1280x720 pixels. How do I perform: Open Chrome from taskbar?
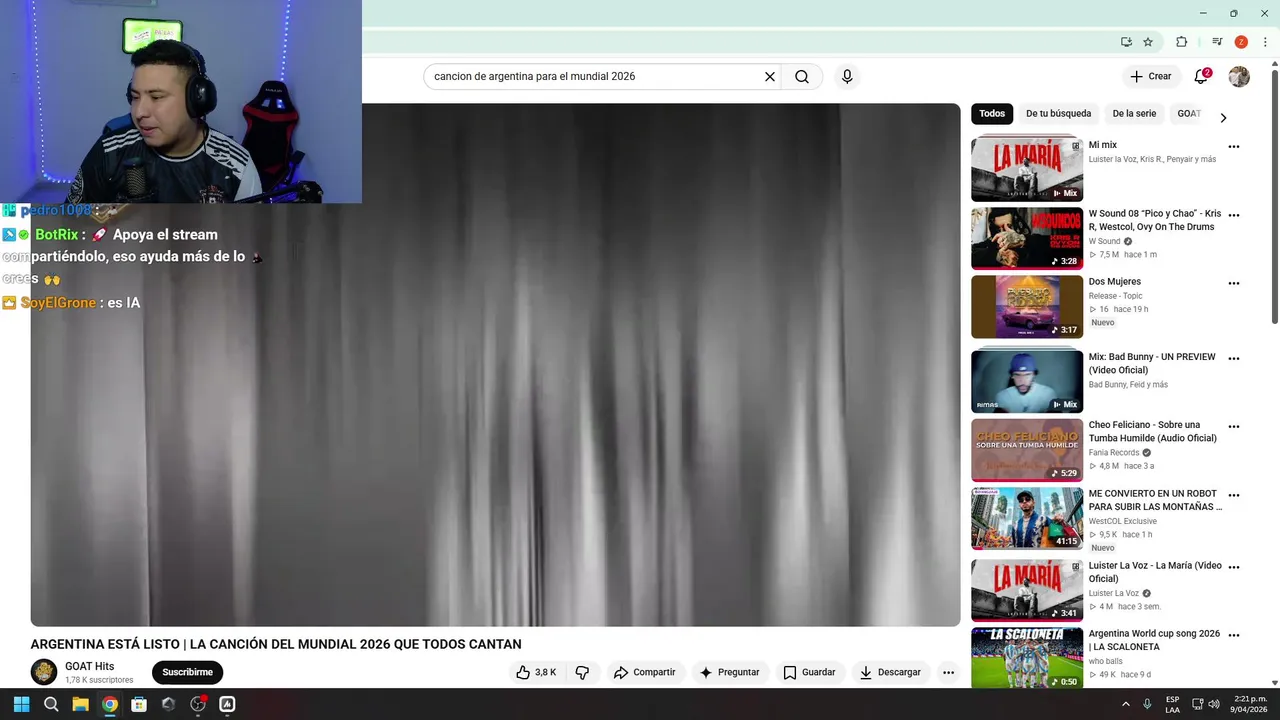pyautogui.click(x=110, y=704)
